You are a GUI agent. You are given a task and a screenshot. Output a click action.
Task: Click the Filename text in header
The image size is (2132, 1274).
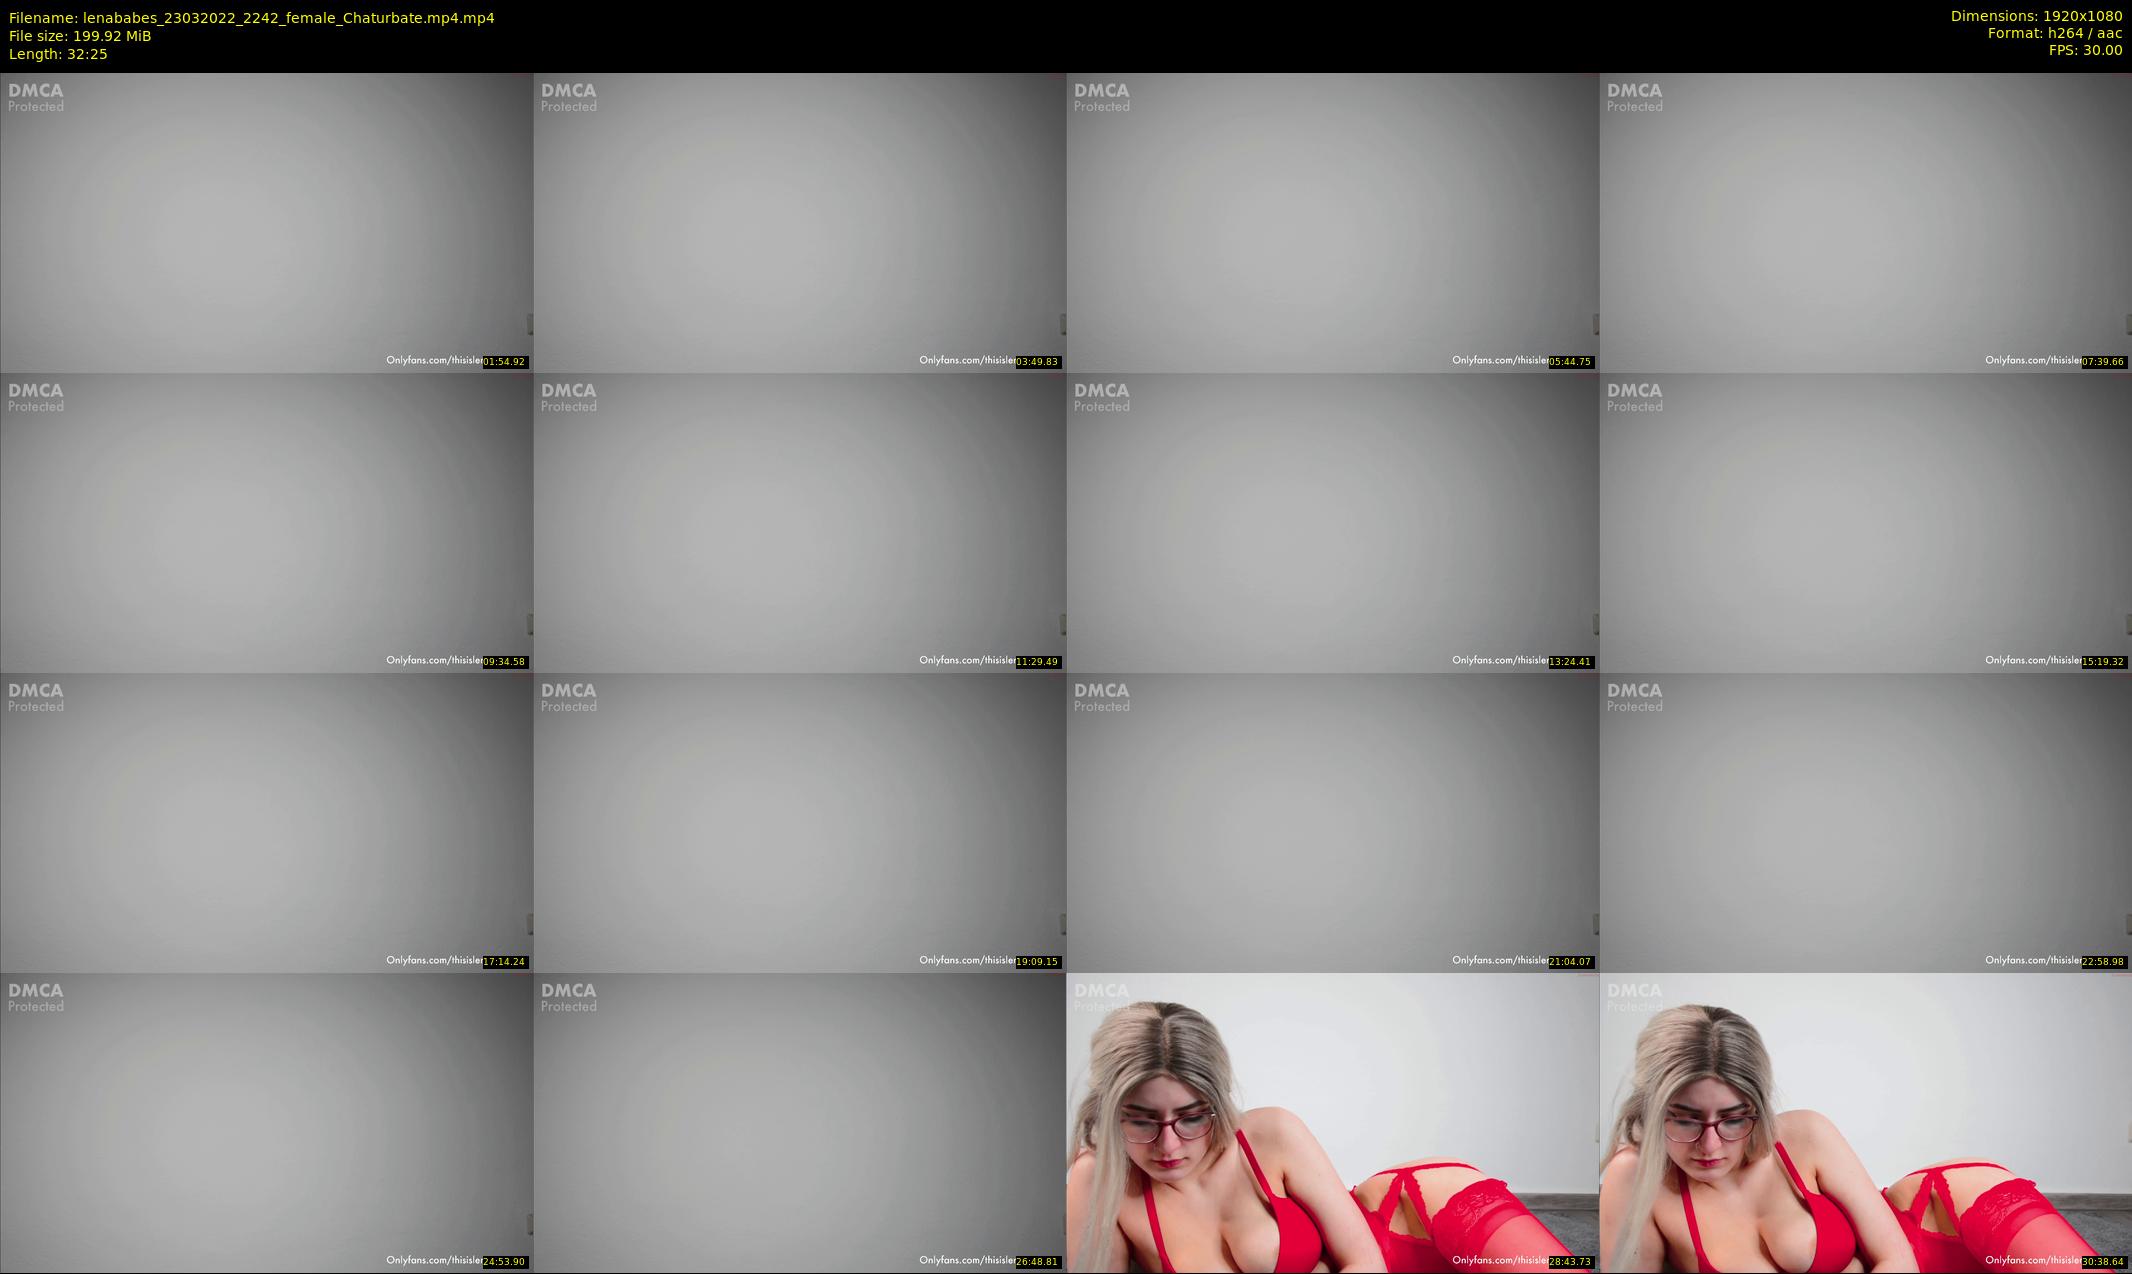coord(251,18)
